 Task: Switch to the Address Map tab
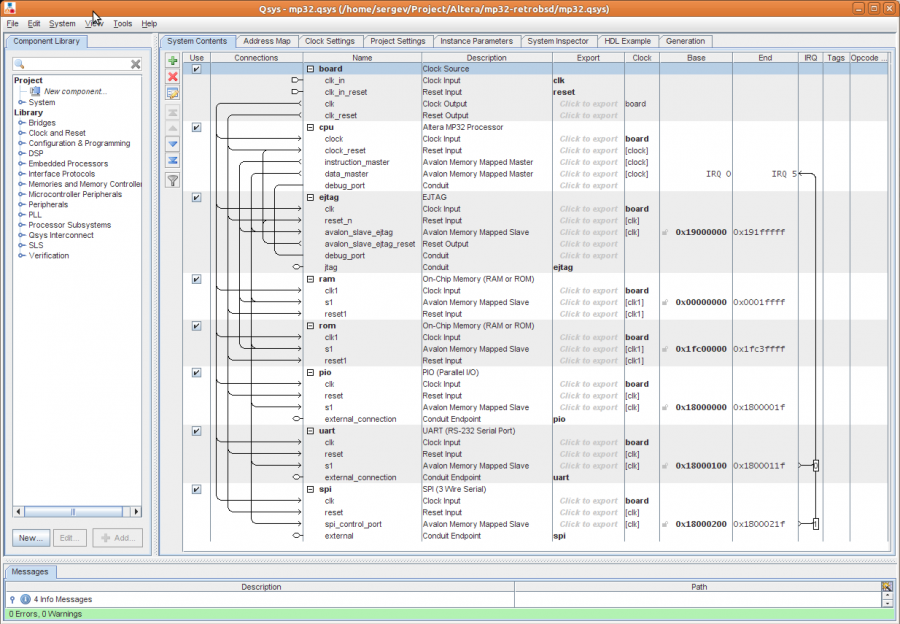click(x=267, y=42)
